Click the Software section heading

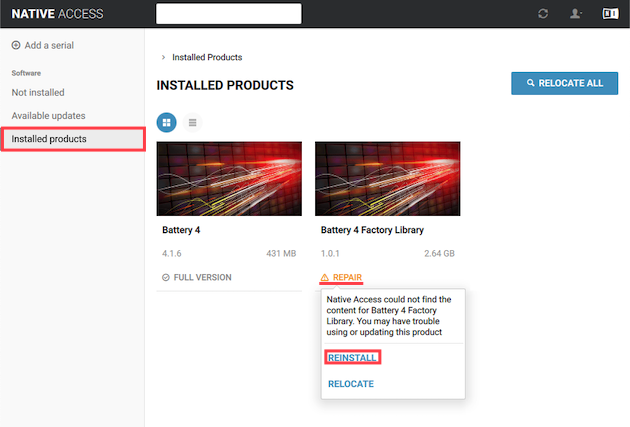coord(26,73)
